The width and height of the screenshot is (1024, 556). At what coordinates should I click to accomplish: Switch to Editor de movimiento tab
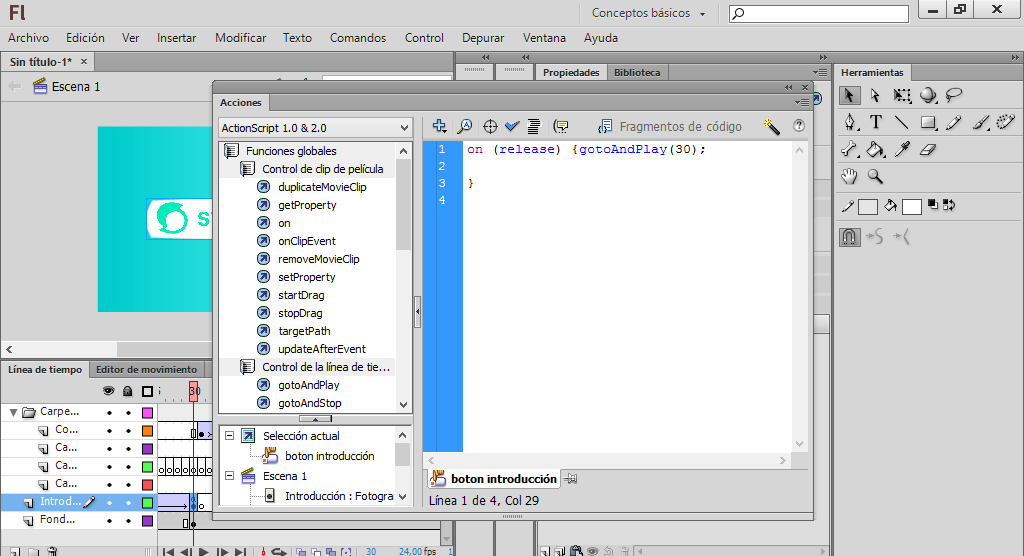146,369
